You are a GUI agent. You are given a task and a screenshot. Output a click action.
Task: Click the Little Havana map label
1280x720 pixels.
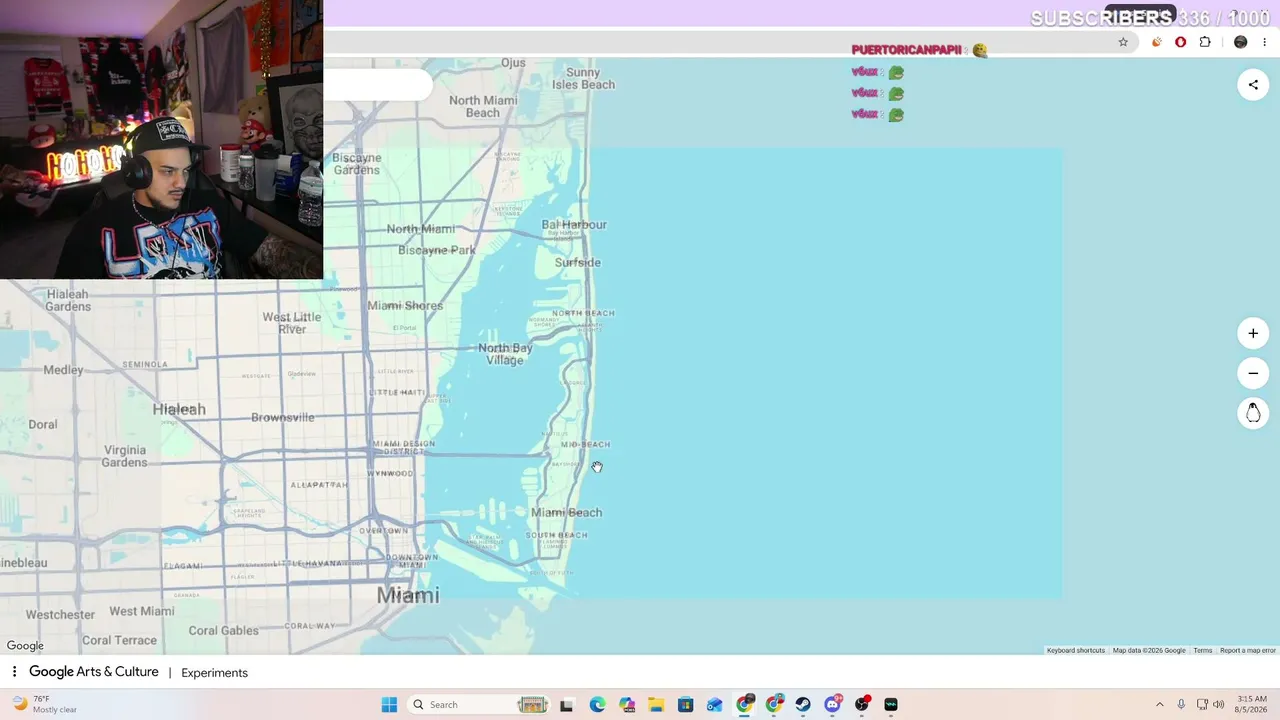coord(308,564)
